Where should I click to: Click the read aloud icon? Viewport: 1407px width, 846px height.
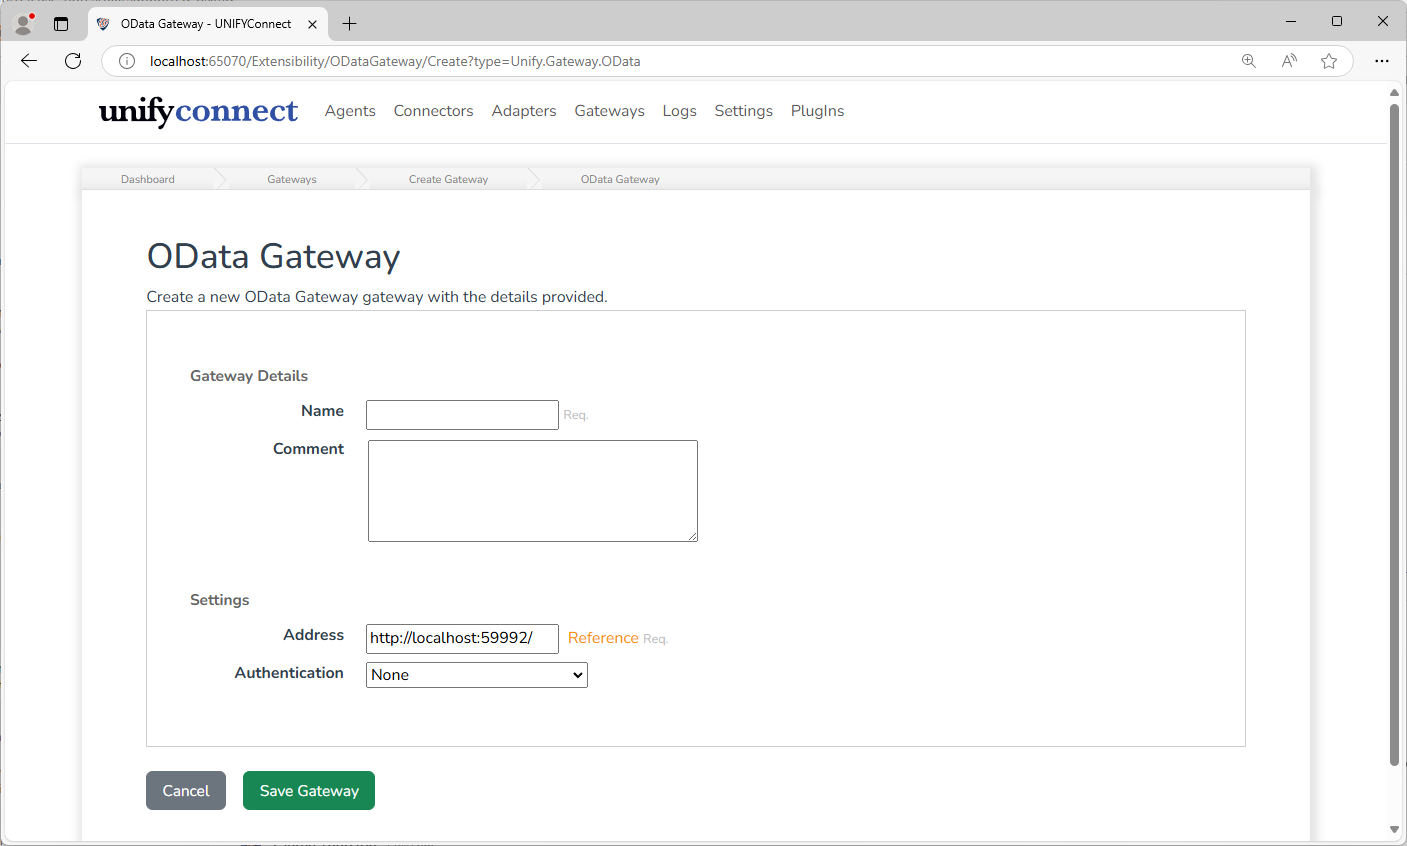1289,61
